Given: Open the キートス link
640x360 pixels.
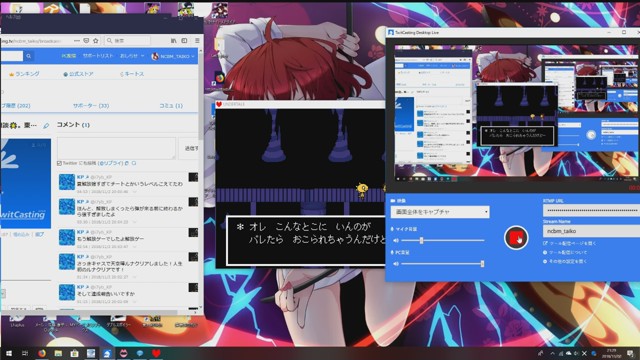Looking at the screenshot, I should tap(132, 74).
